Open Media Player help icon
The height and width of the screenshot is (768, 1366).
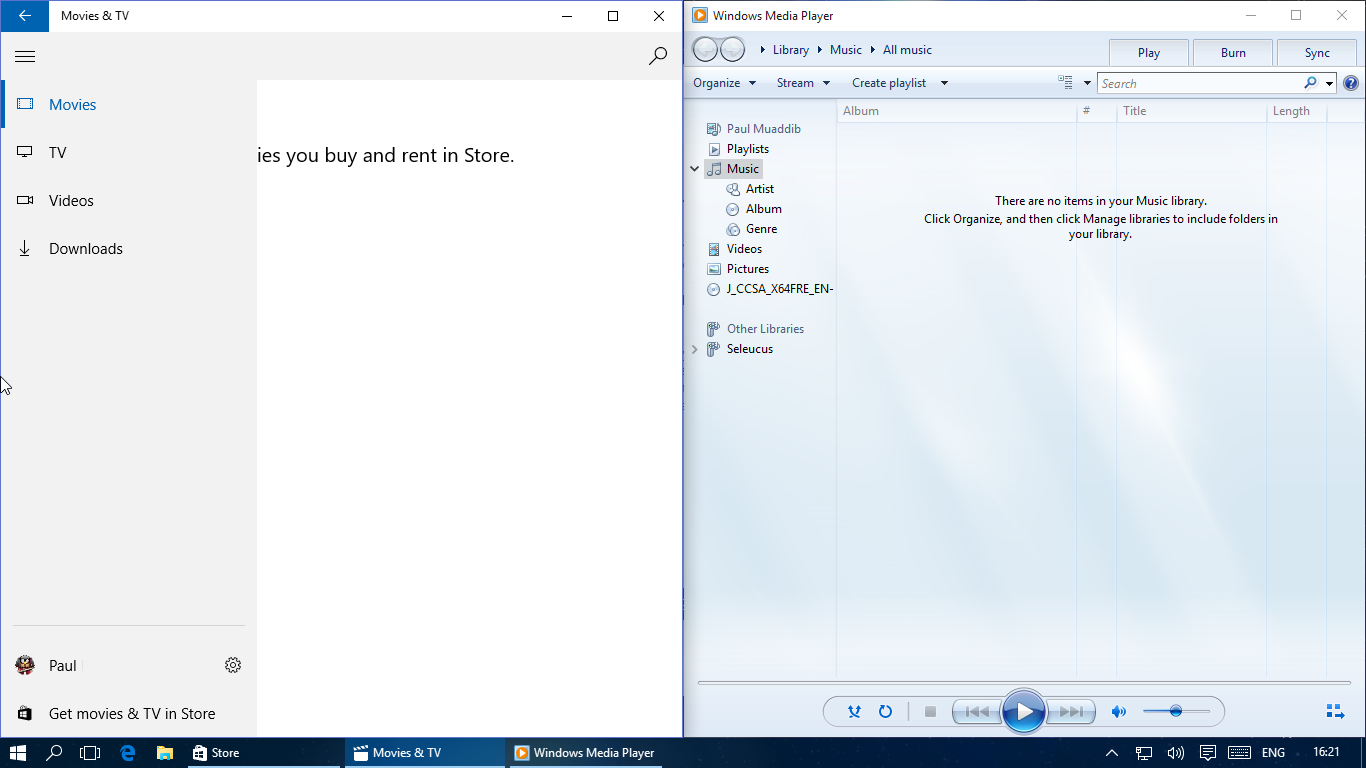point(1351,83)
